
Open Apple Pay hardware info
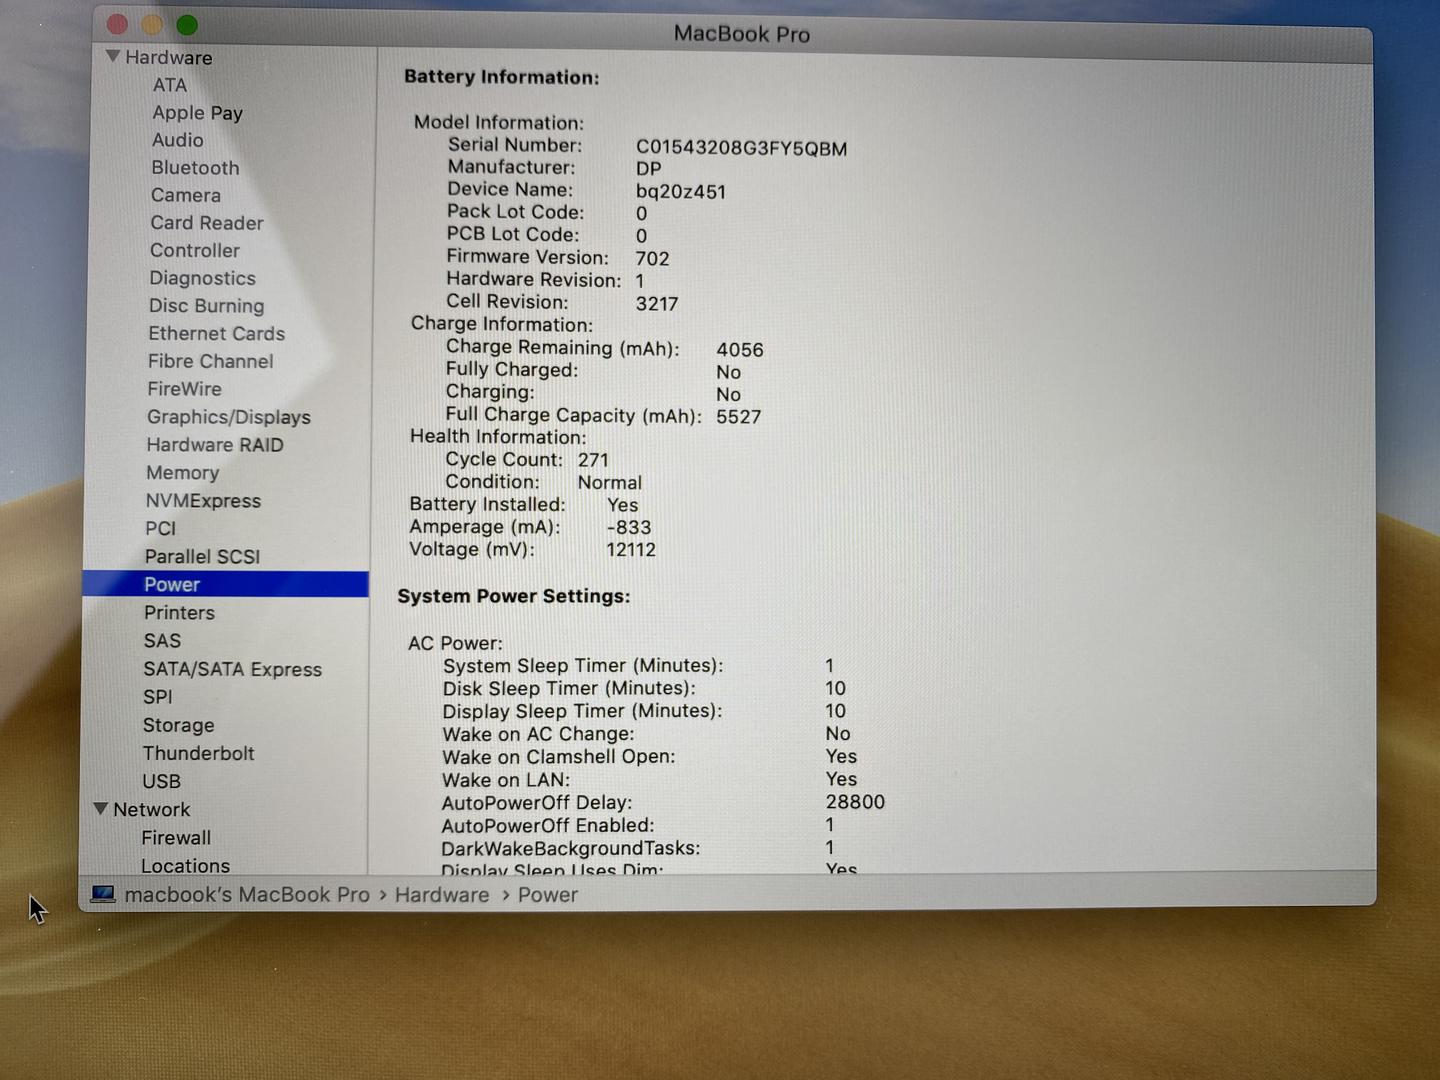click(x=197, y=113)
